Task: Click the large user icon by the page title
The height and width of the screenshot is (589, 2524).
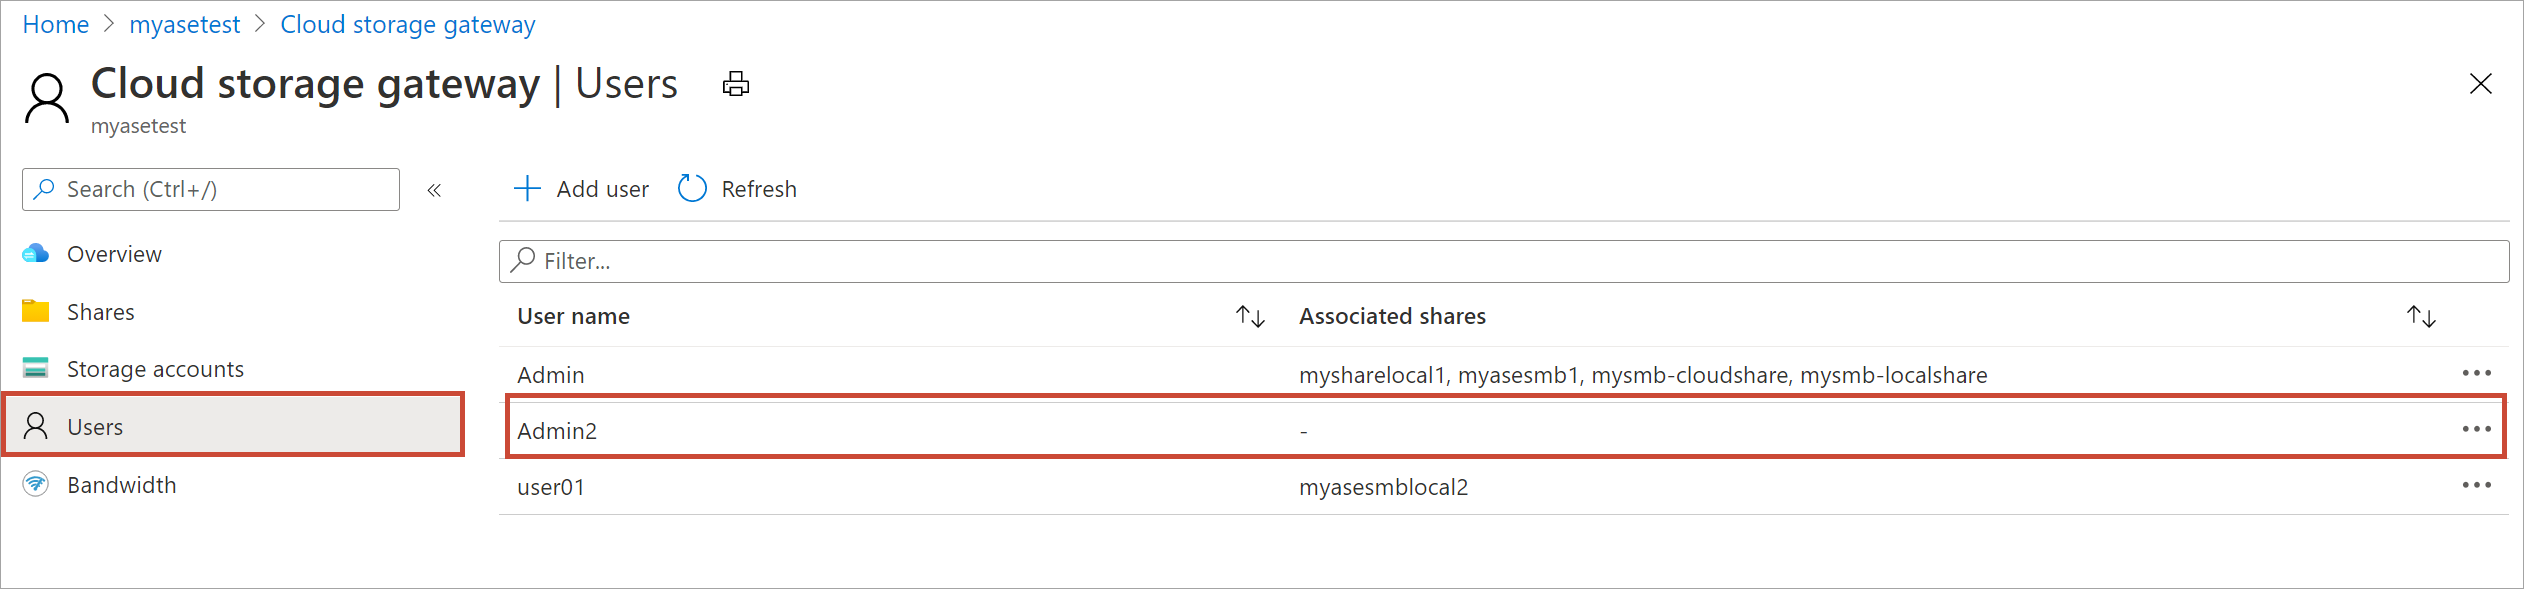Action: [47, 98]
